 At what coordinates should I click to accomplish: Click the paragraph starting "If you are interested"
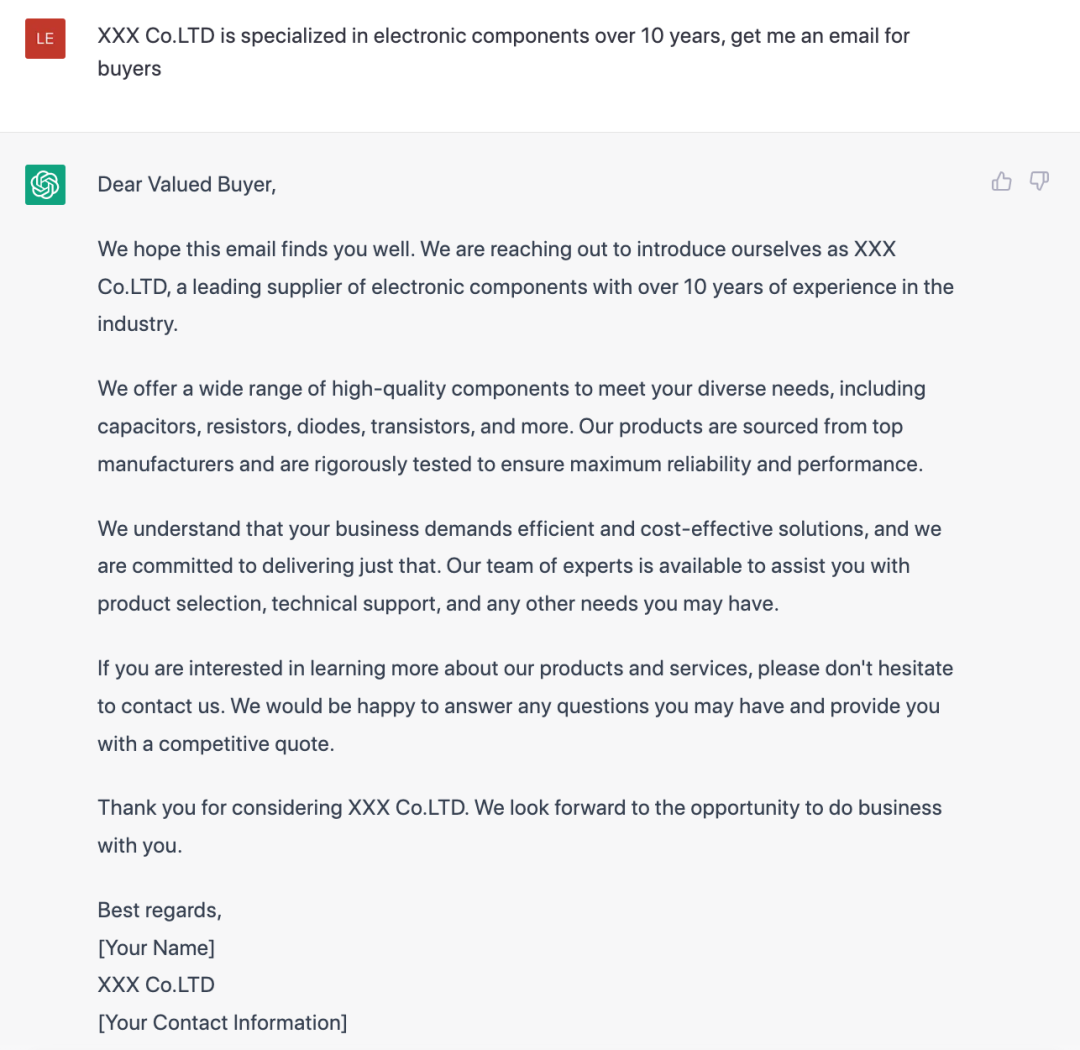click(x=525, y=706)
